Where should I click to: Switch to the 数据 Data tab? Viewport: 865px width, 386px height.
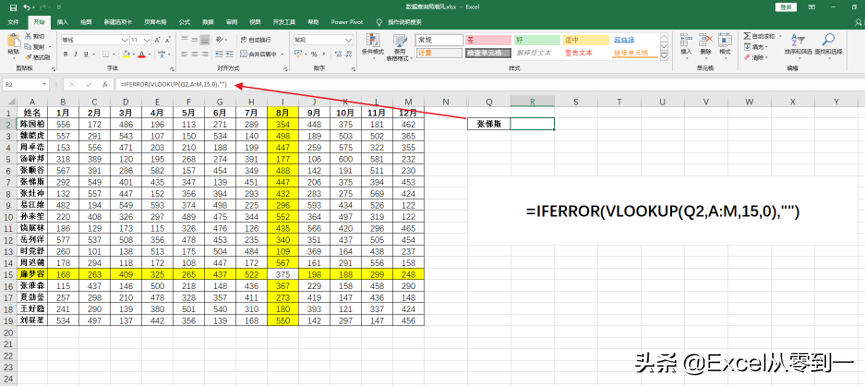coord(208,22)
